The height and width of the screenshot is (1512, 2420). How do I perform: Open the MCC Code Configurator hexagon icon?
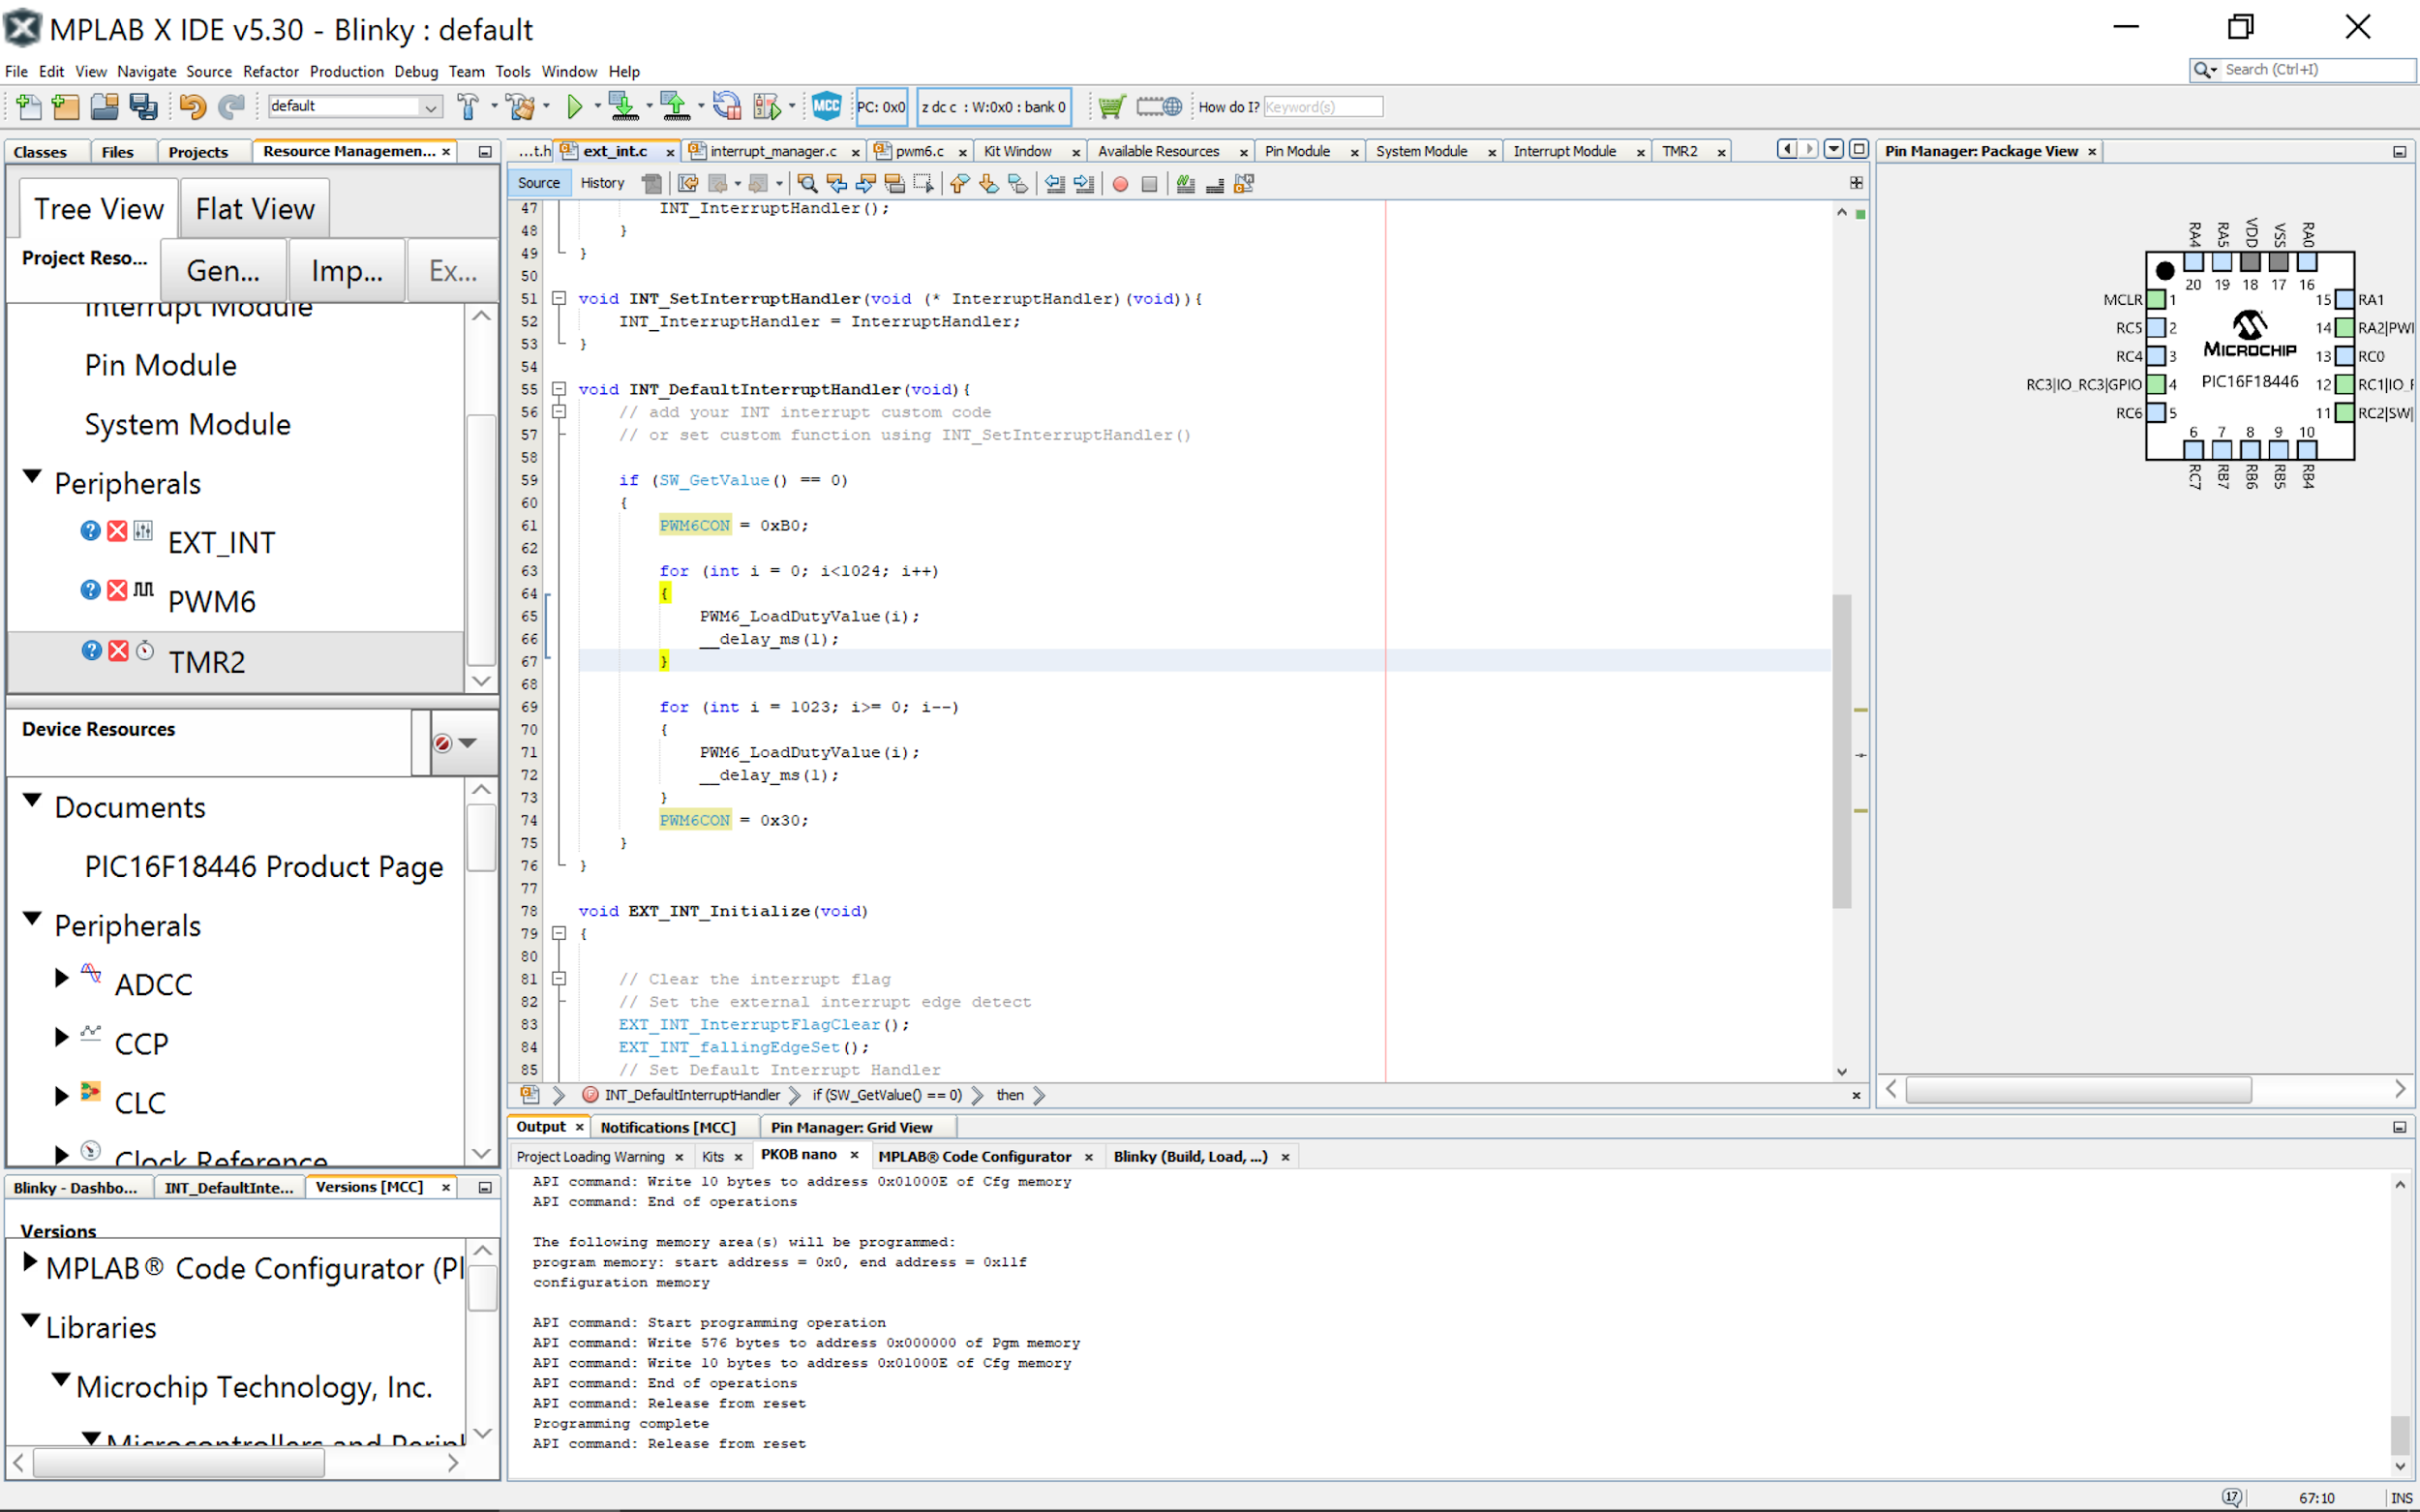tap(826, 106)
